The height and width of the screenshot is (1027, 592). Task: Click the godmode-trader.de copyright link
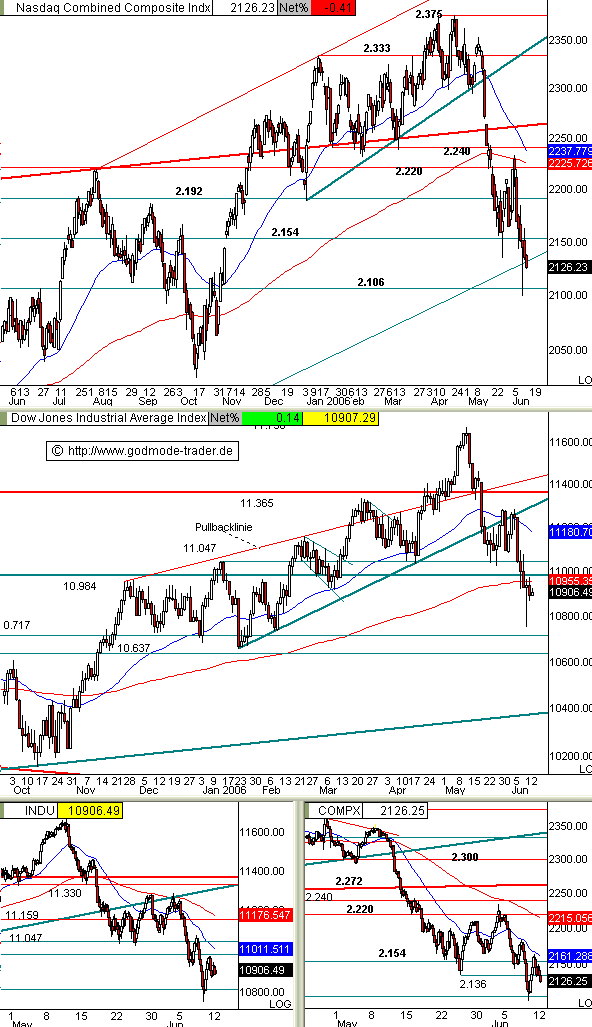coord(142,451)
